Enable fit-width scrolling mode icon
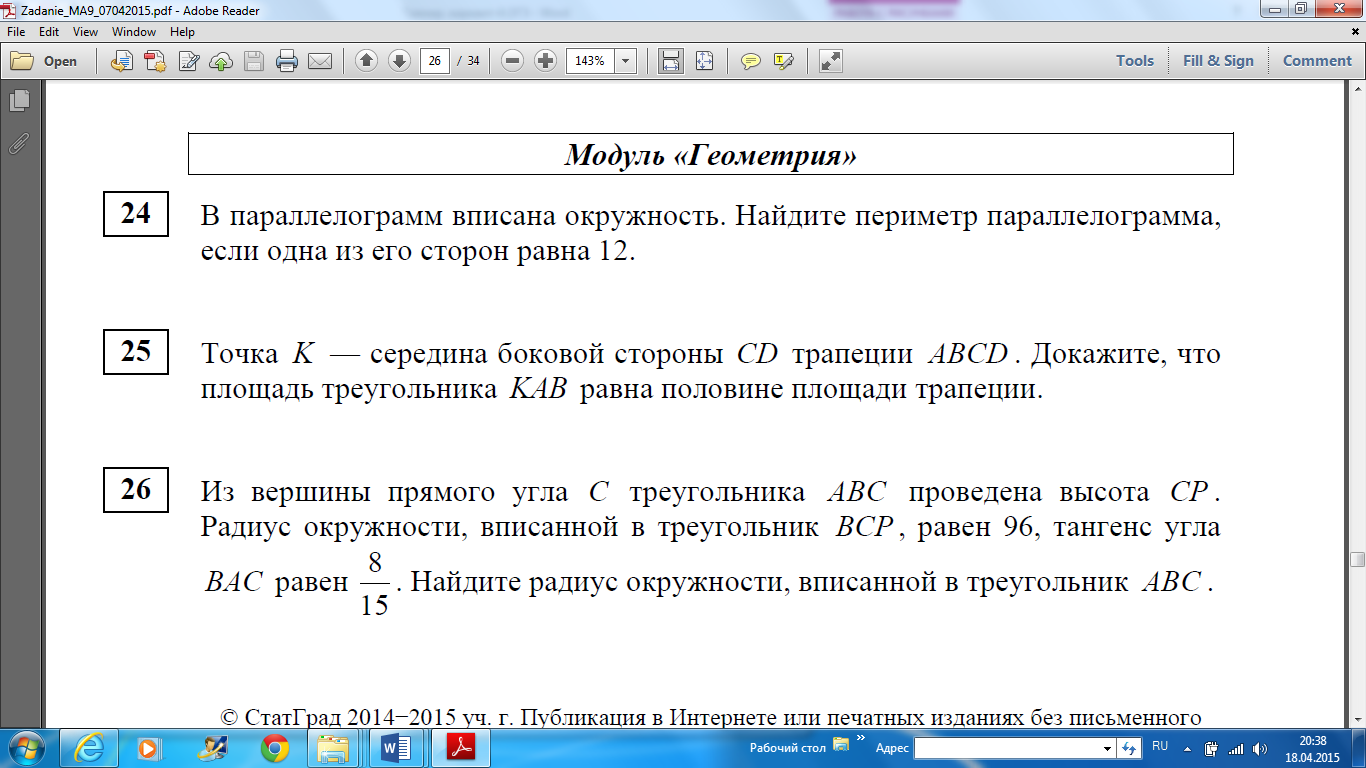 tap(671, 61)
